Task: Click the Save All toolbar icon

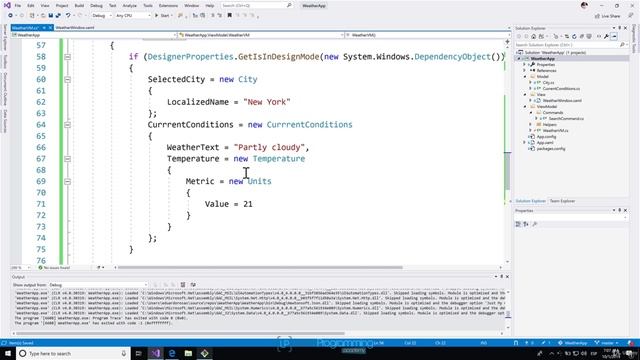Action: [58, 16]
